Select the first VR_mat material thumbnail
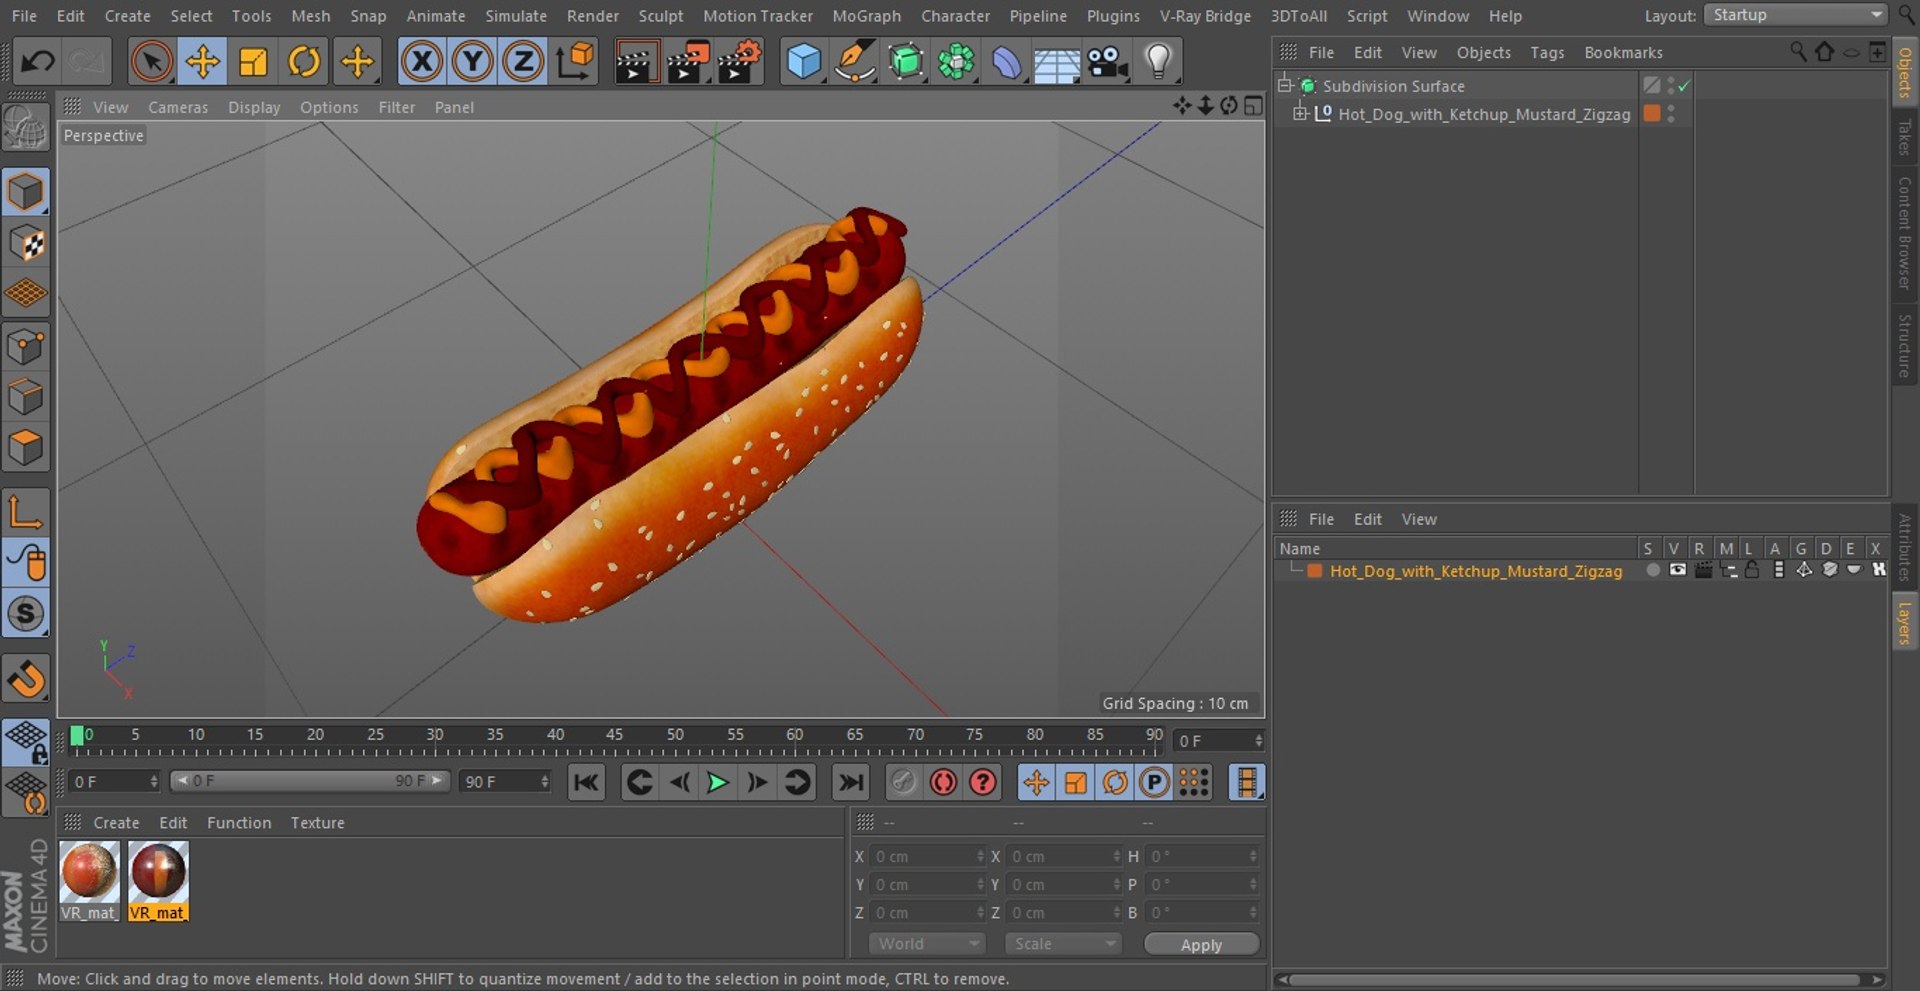The image size is (1920, 991). [x=89, y=880]
